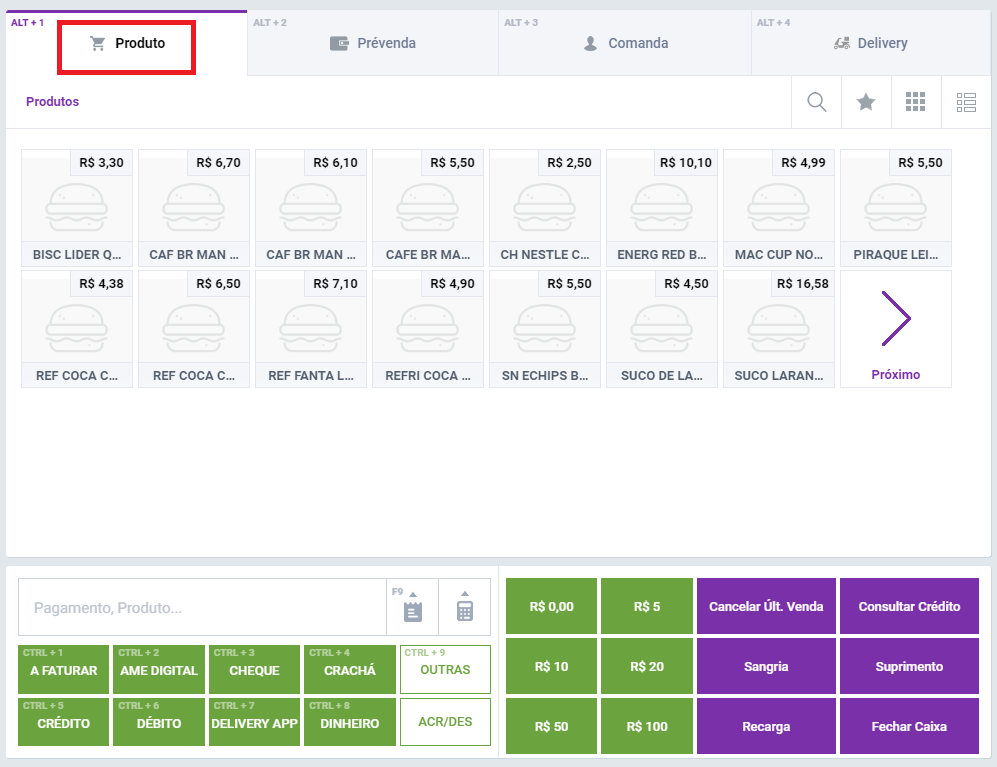Open the Delivery tab
This screenshot has width=997, height=767.
tap(870, 44)
